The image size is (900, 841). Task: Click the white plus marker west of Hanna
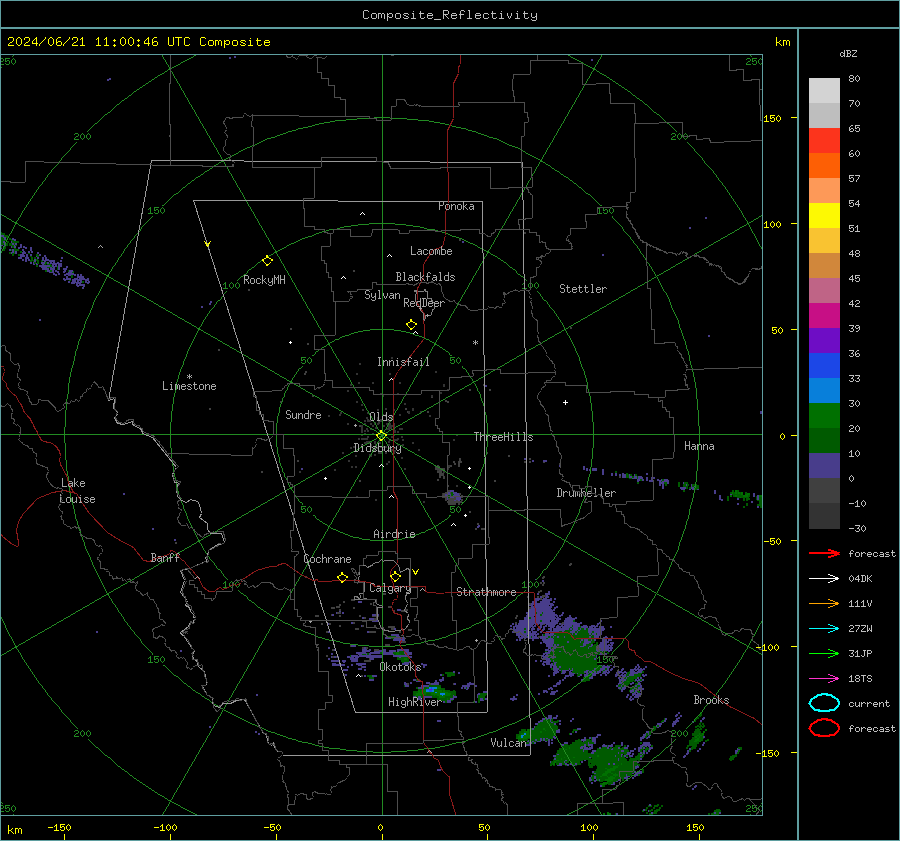coord(565,402)
